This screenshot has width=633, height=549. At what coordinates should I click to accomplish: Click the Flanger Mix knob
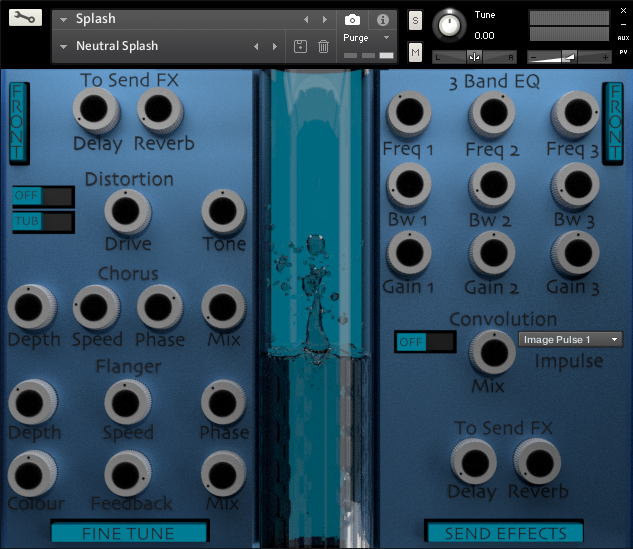point(223,475)
